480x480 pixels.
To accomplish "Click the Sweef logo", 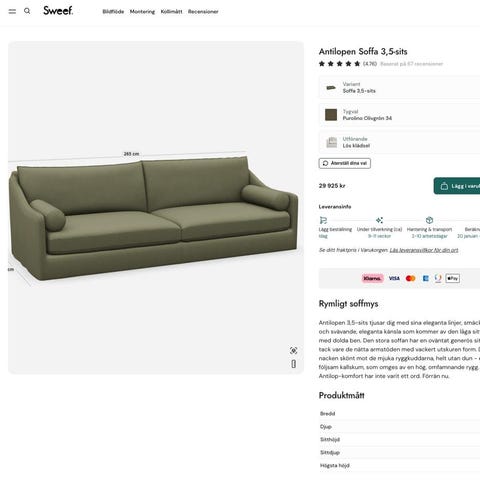I will (x=58, y=11).
